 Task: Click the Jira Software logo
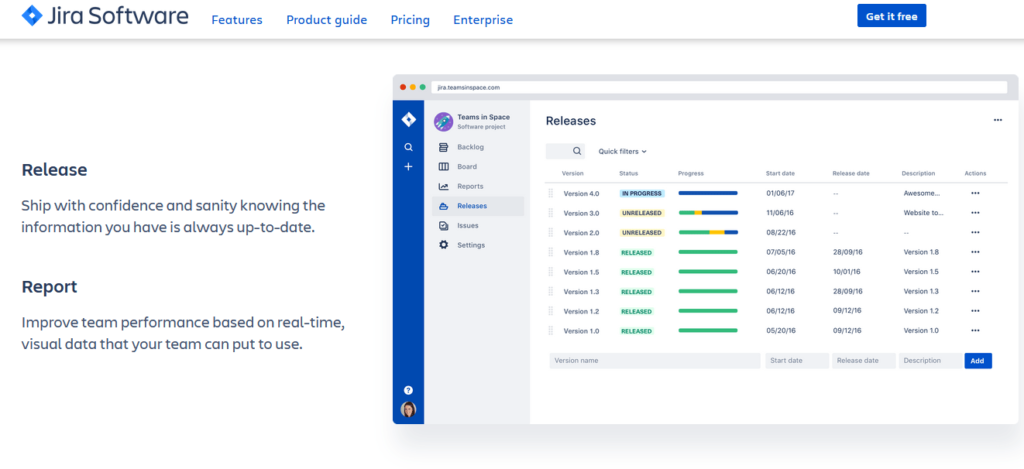coord(105,16)
